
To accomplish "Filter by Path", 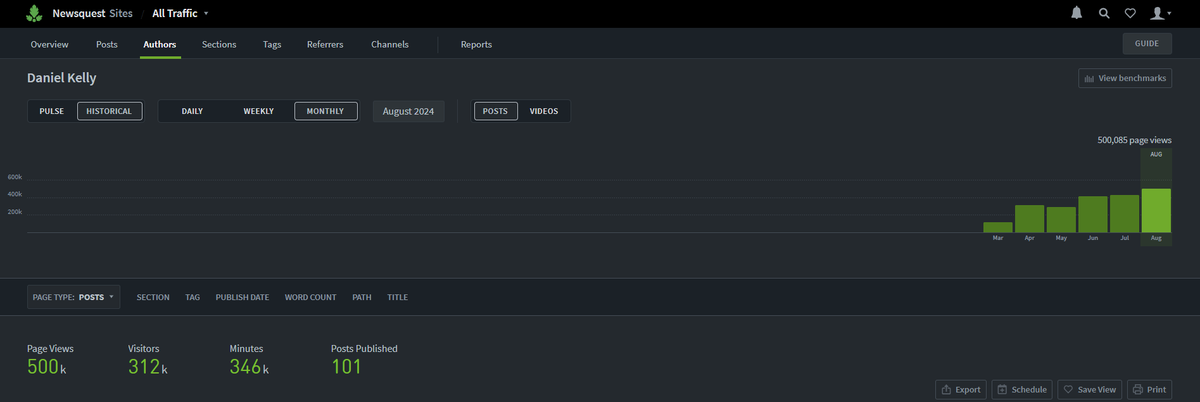I will [362, 297].
